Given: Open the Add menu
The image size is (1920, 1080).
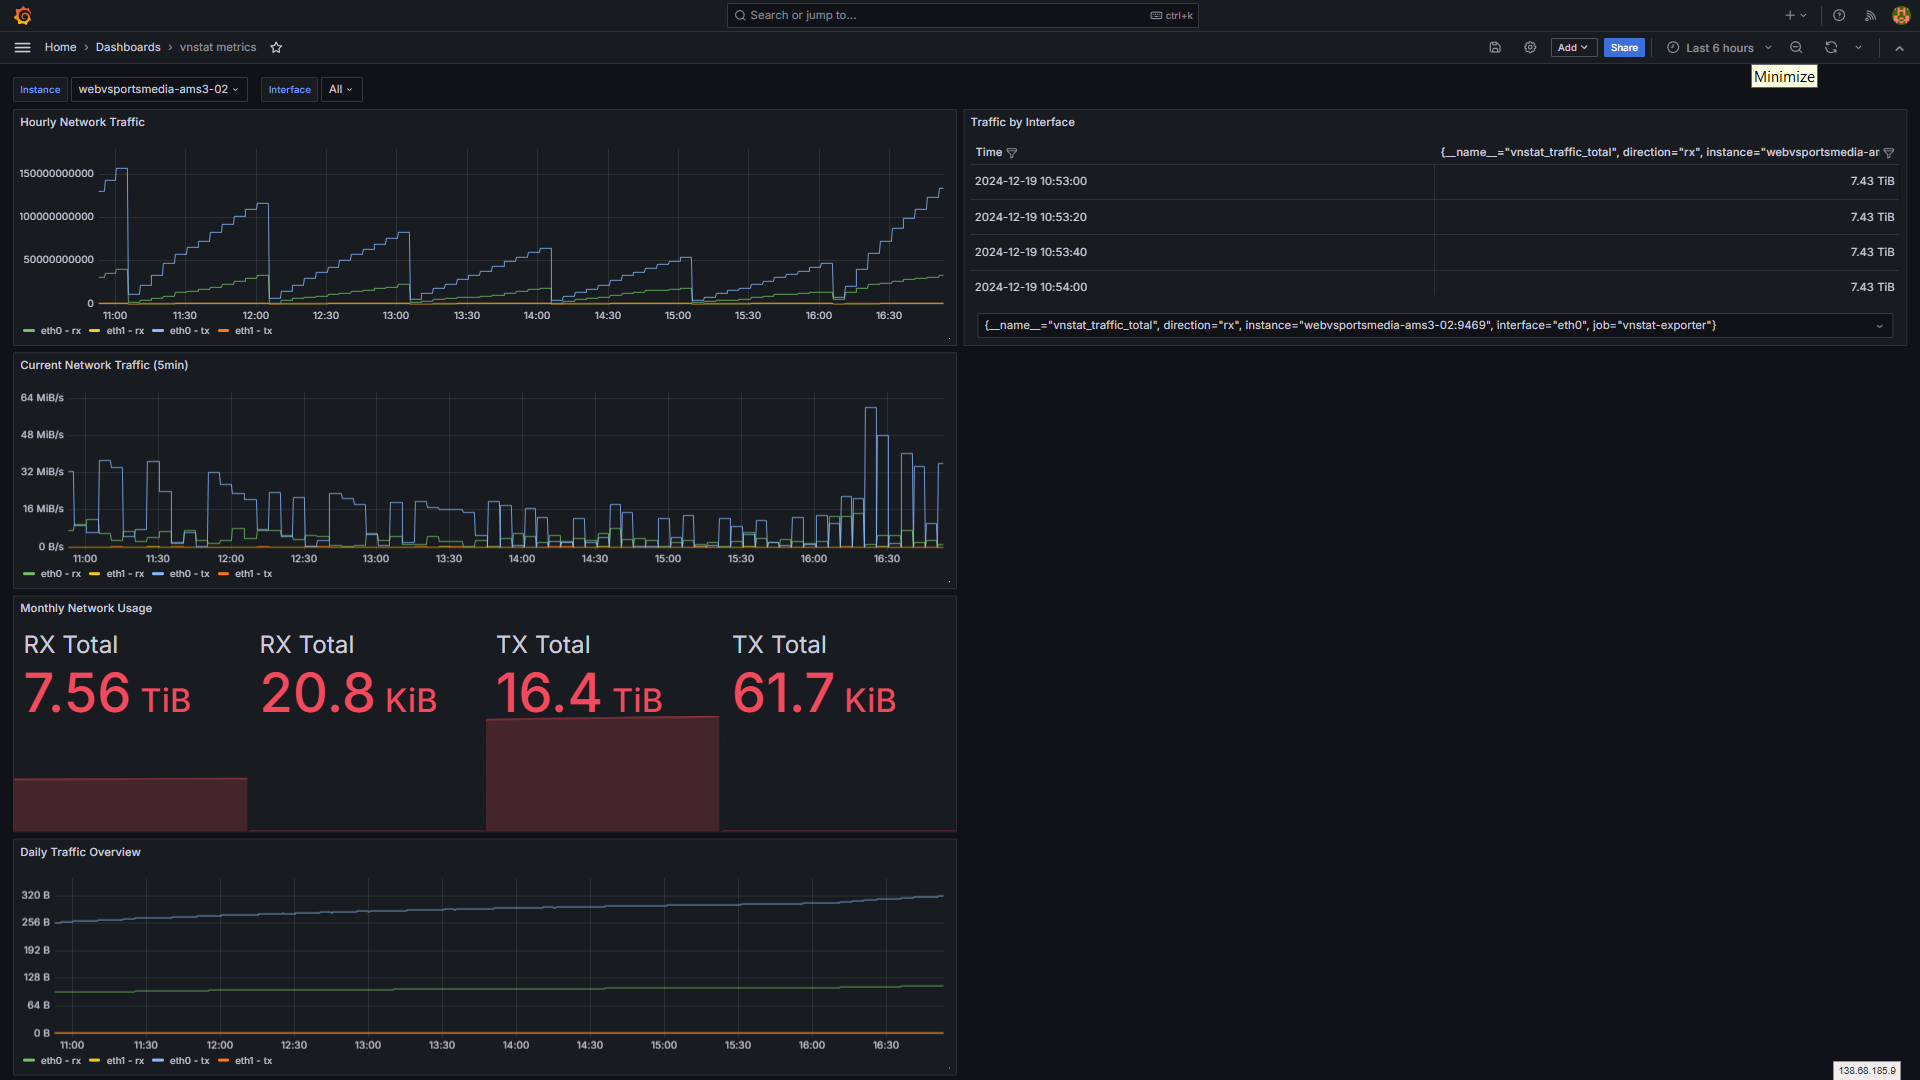Looking at the screenshot, I should click(x=1573, y=47).
